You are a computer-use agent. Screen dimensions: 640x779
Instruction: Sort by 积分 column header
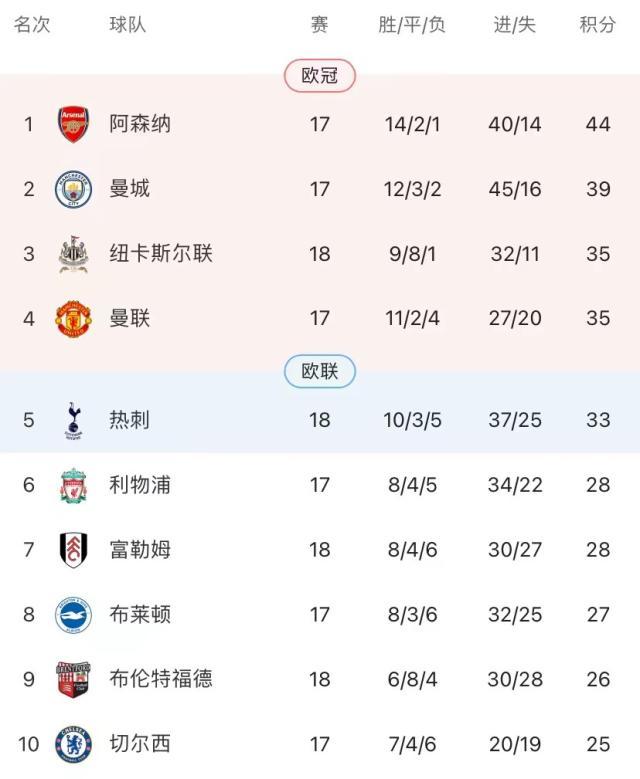click(597, 25)
